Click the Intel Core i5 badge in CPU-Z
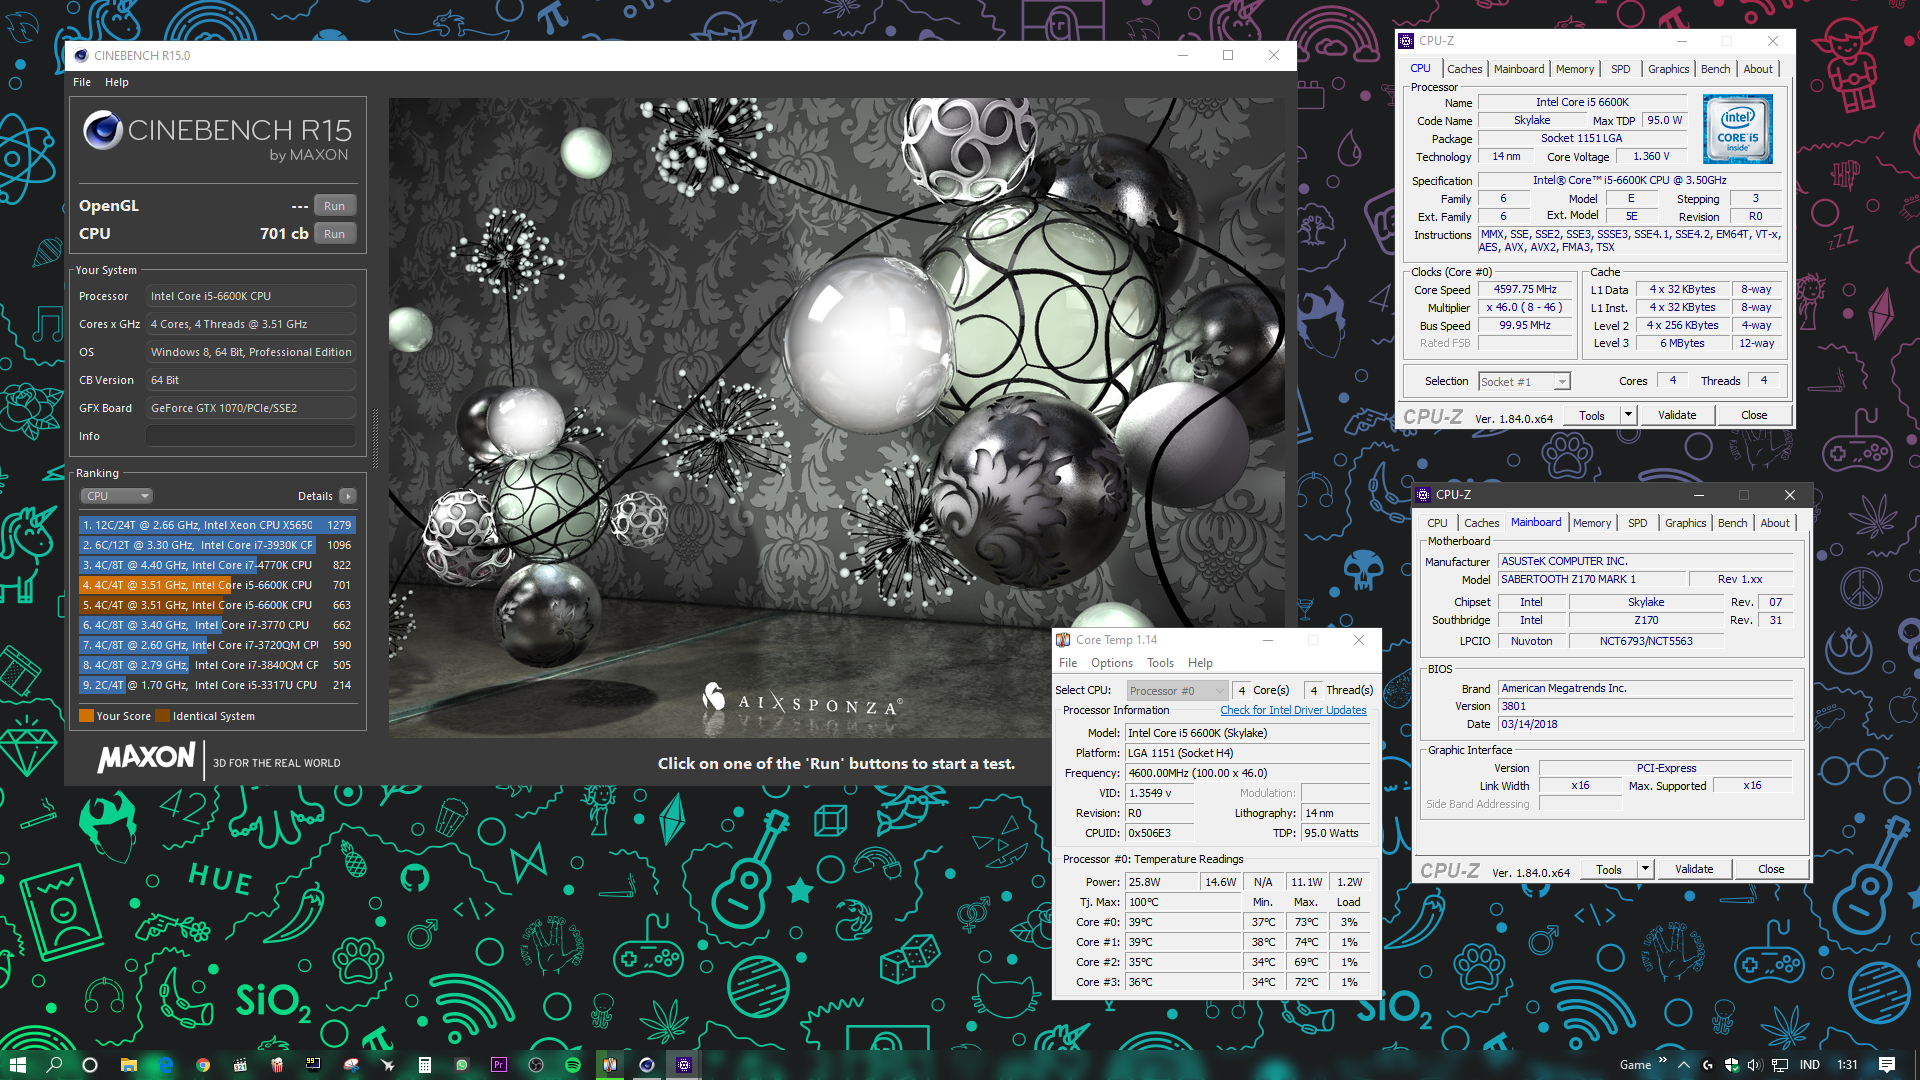 1738,129
